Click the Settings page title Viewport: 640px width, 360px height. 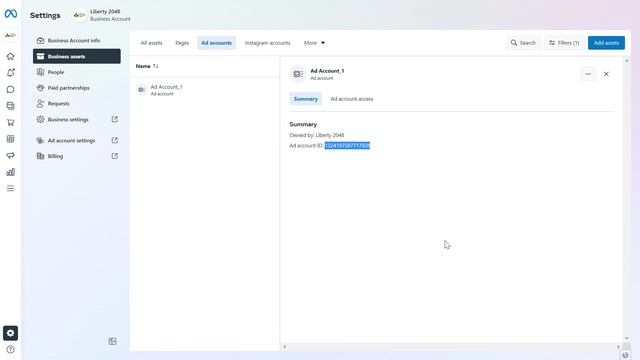pos(45,16)
